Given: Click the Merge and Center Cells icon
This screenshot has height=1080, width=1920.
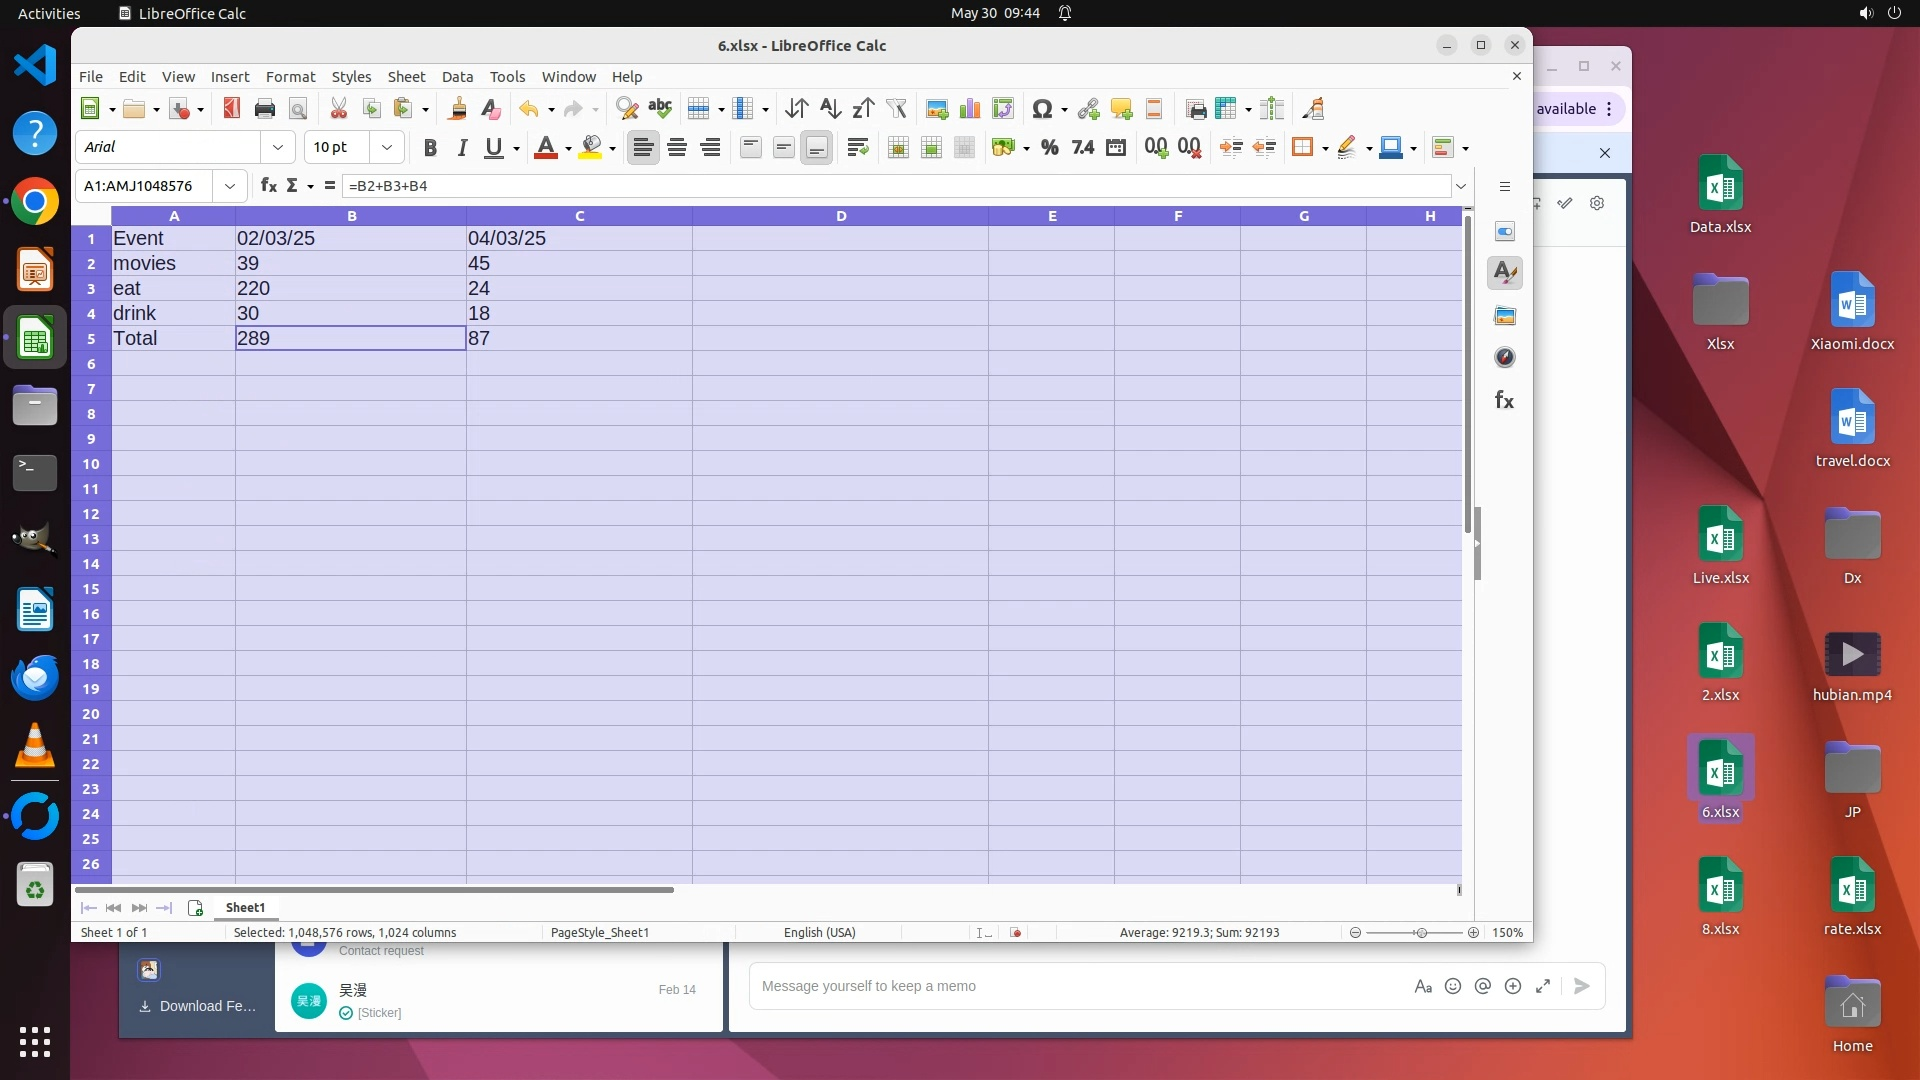Looking at the screenshot, I should (898, 148).
